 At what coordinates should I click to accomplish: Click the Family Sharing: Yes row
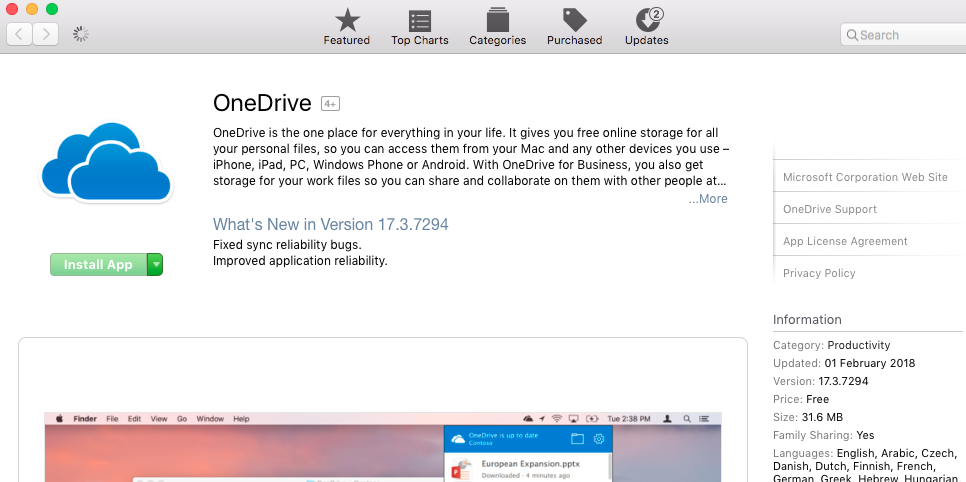(824, 435)
